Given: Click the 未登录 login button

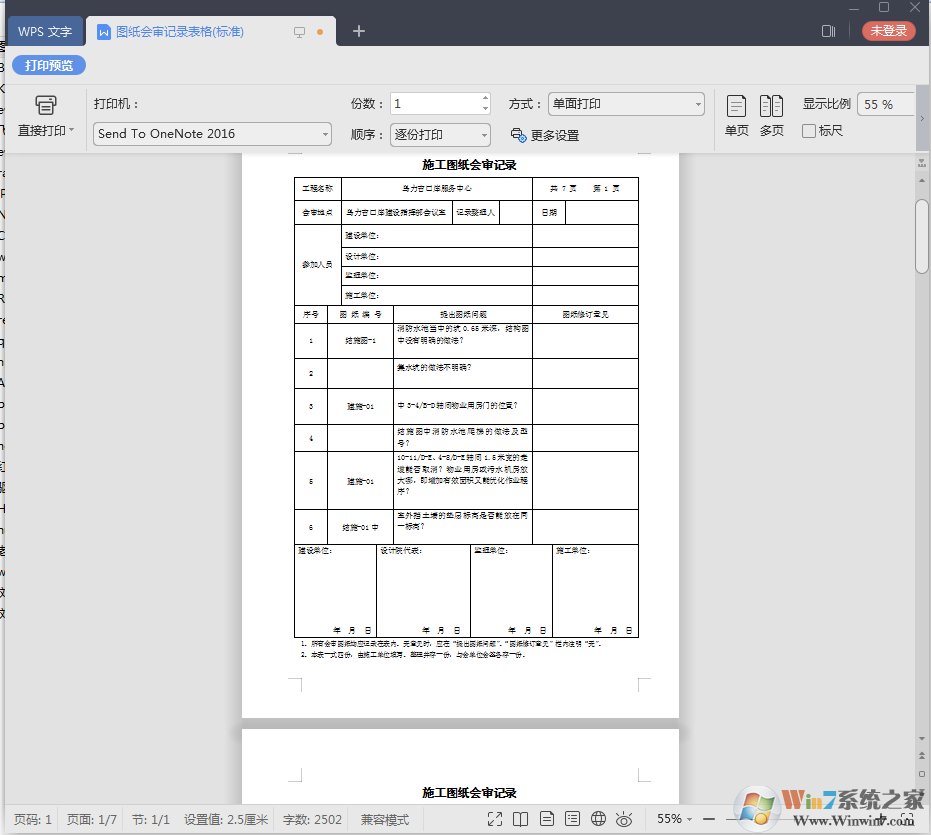Looking at the screenshot, I should coord(891,30).
